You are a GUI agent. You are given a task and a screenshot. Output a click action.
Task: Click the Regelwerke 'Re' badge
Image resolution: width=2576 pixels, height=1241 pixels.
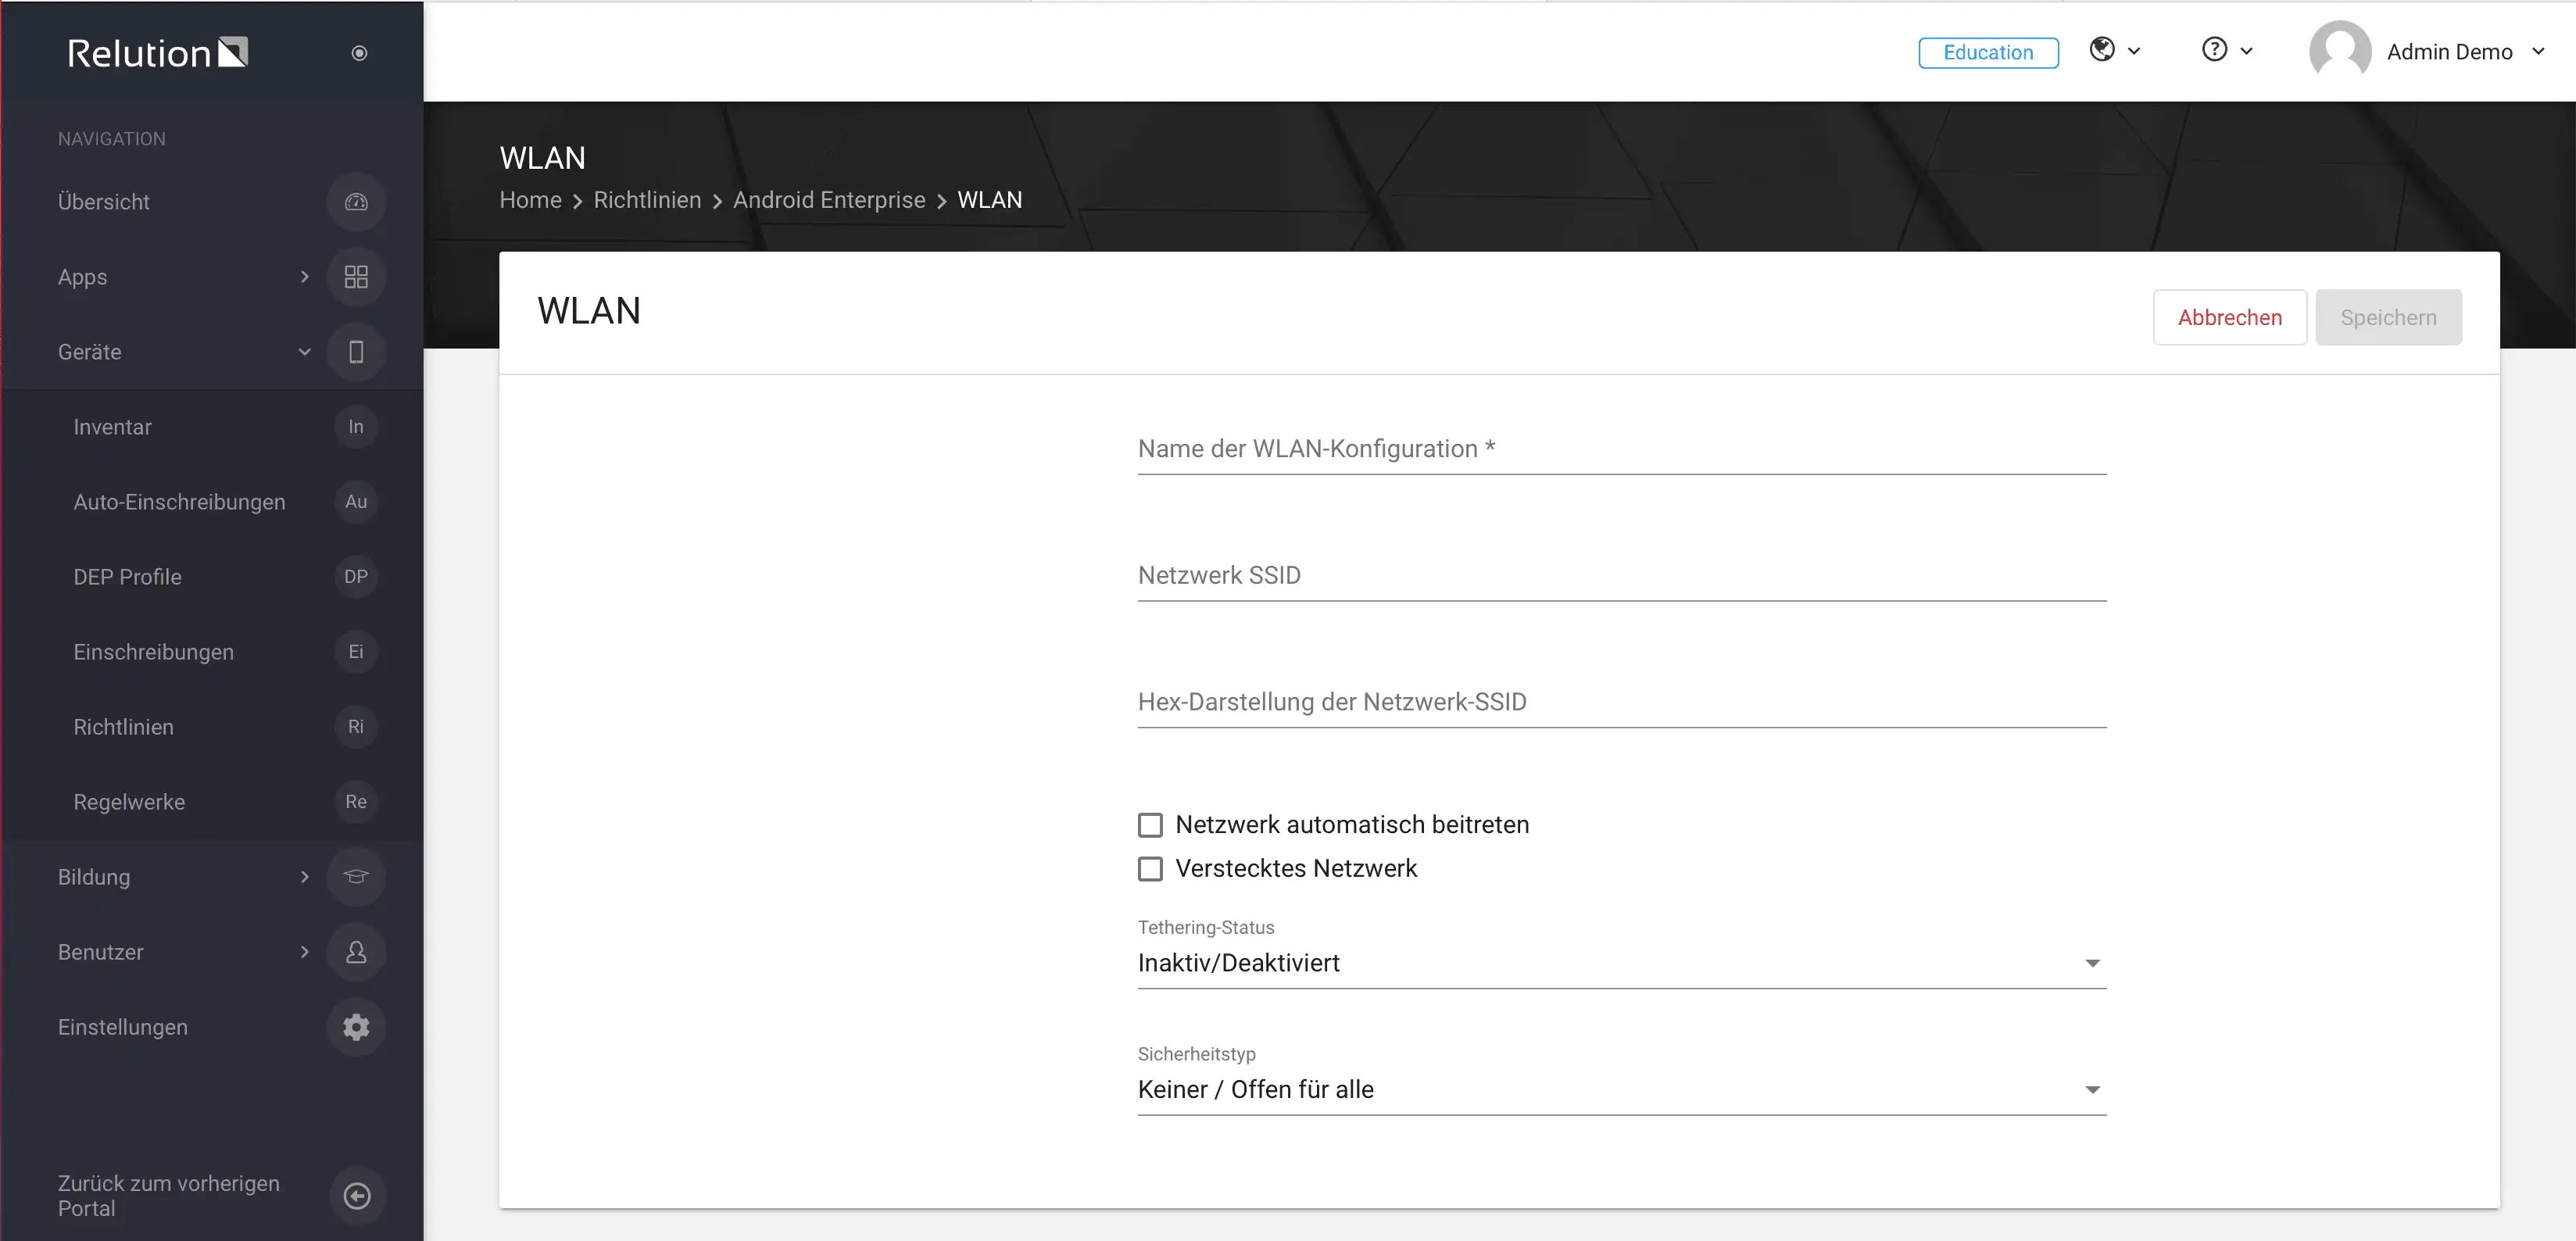coord(356,802)
